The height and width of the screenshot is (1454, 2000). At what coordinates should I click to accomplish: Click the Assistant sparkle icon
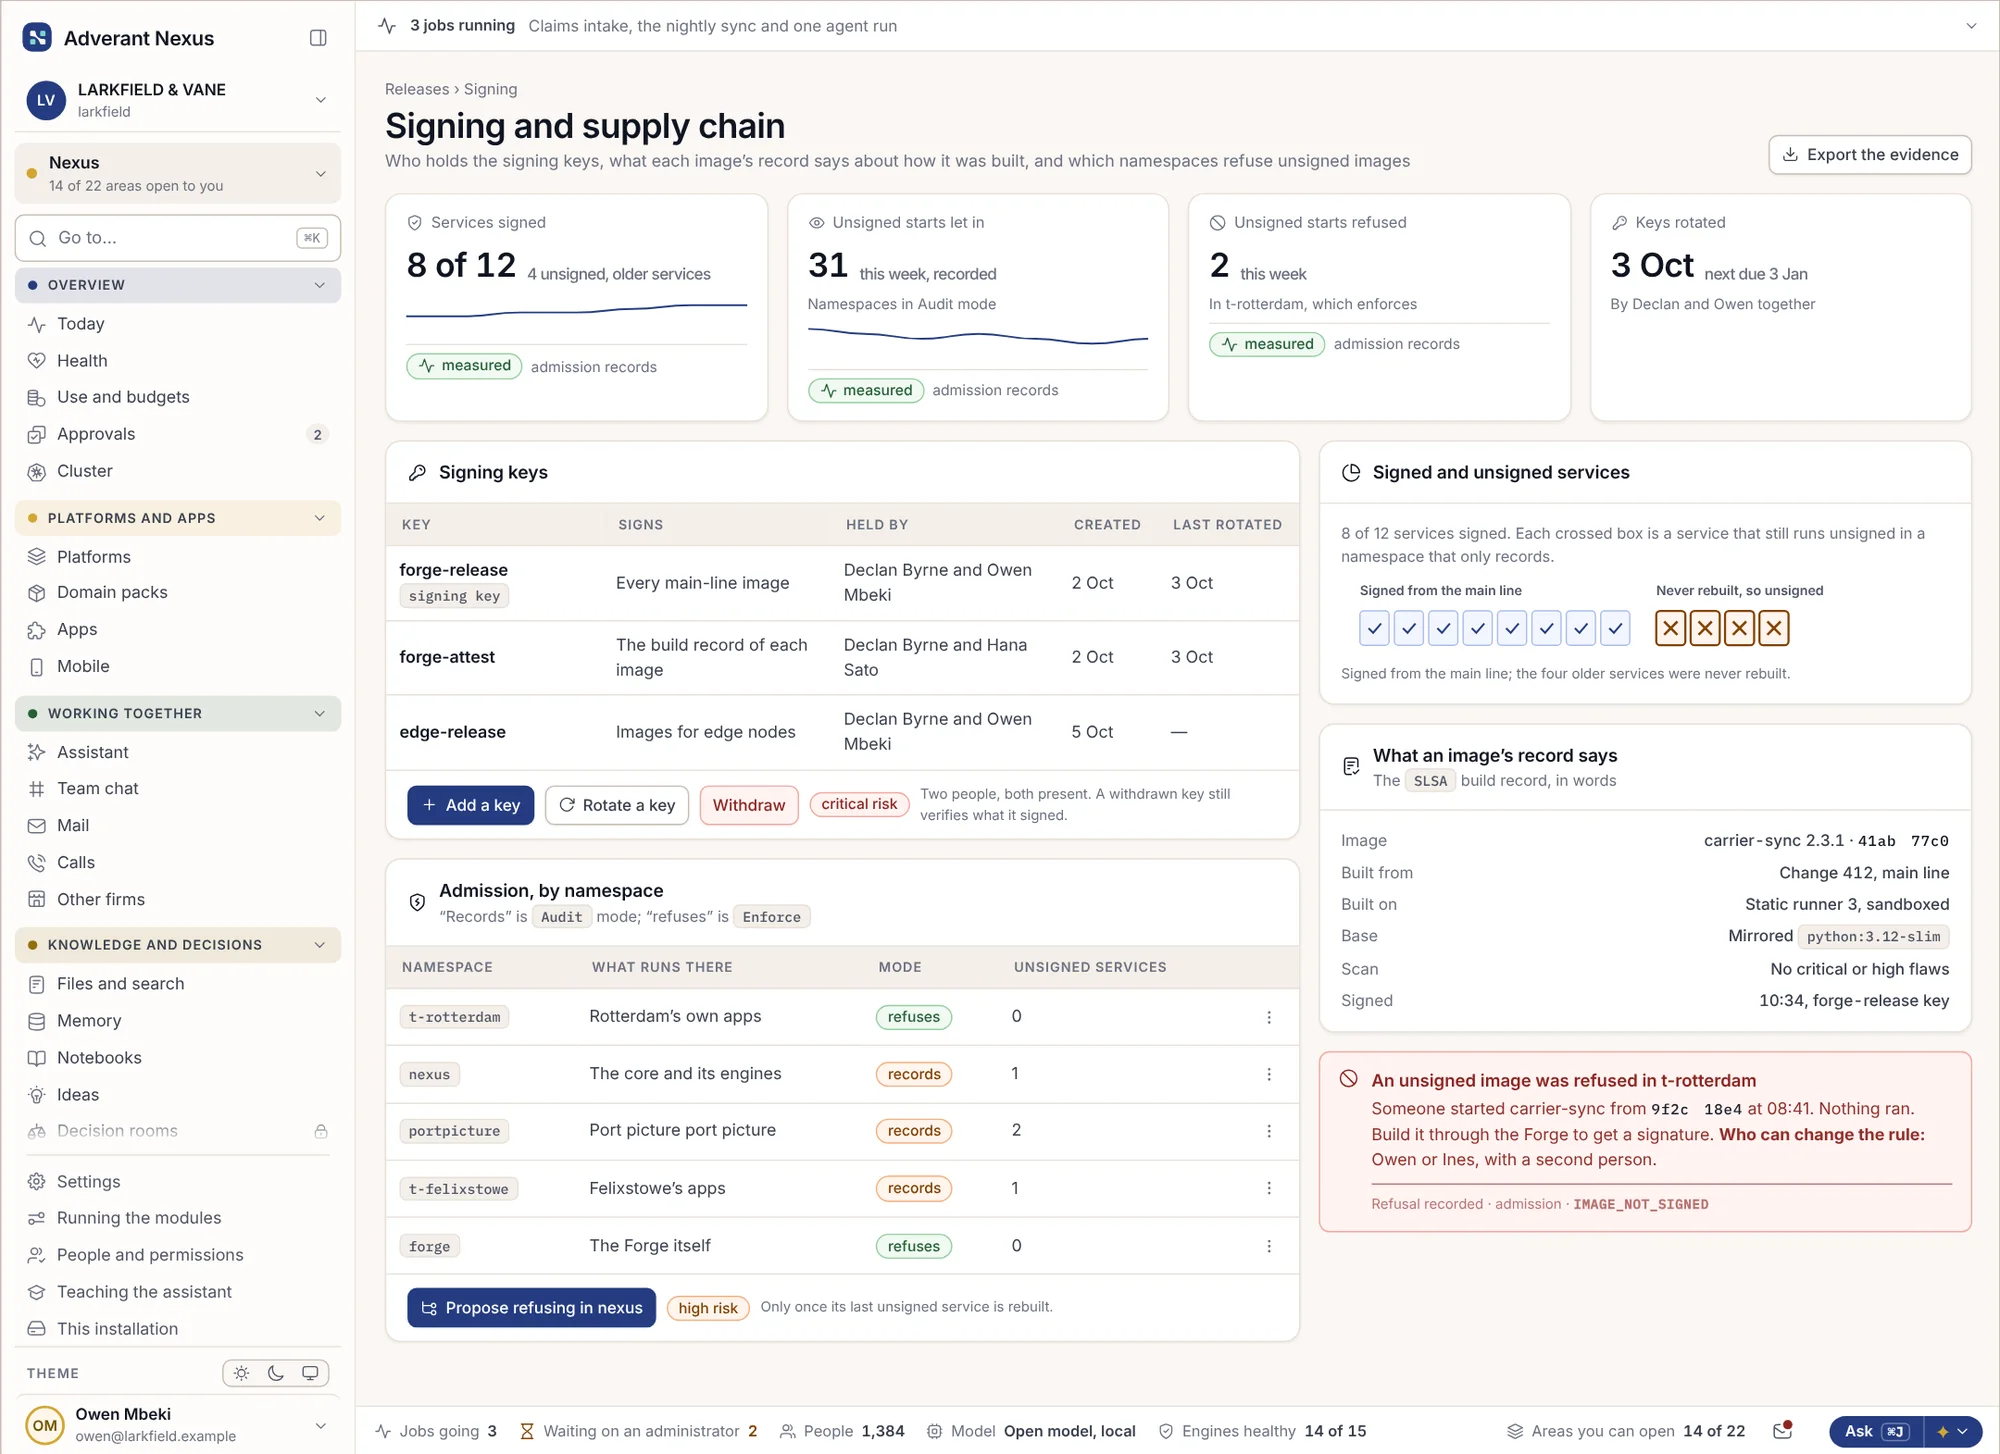pyautogui.click(x=37, y=752)
